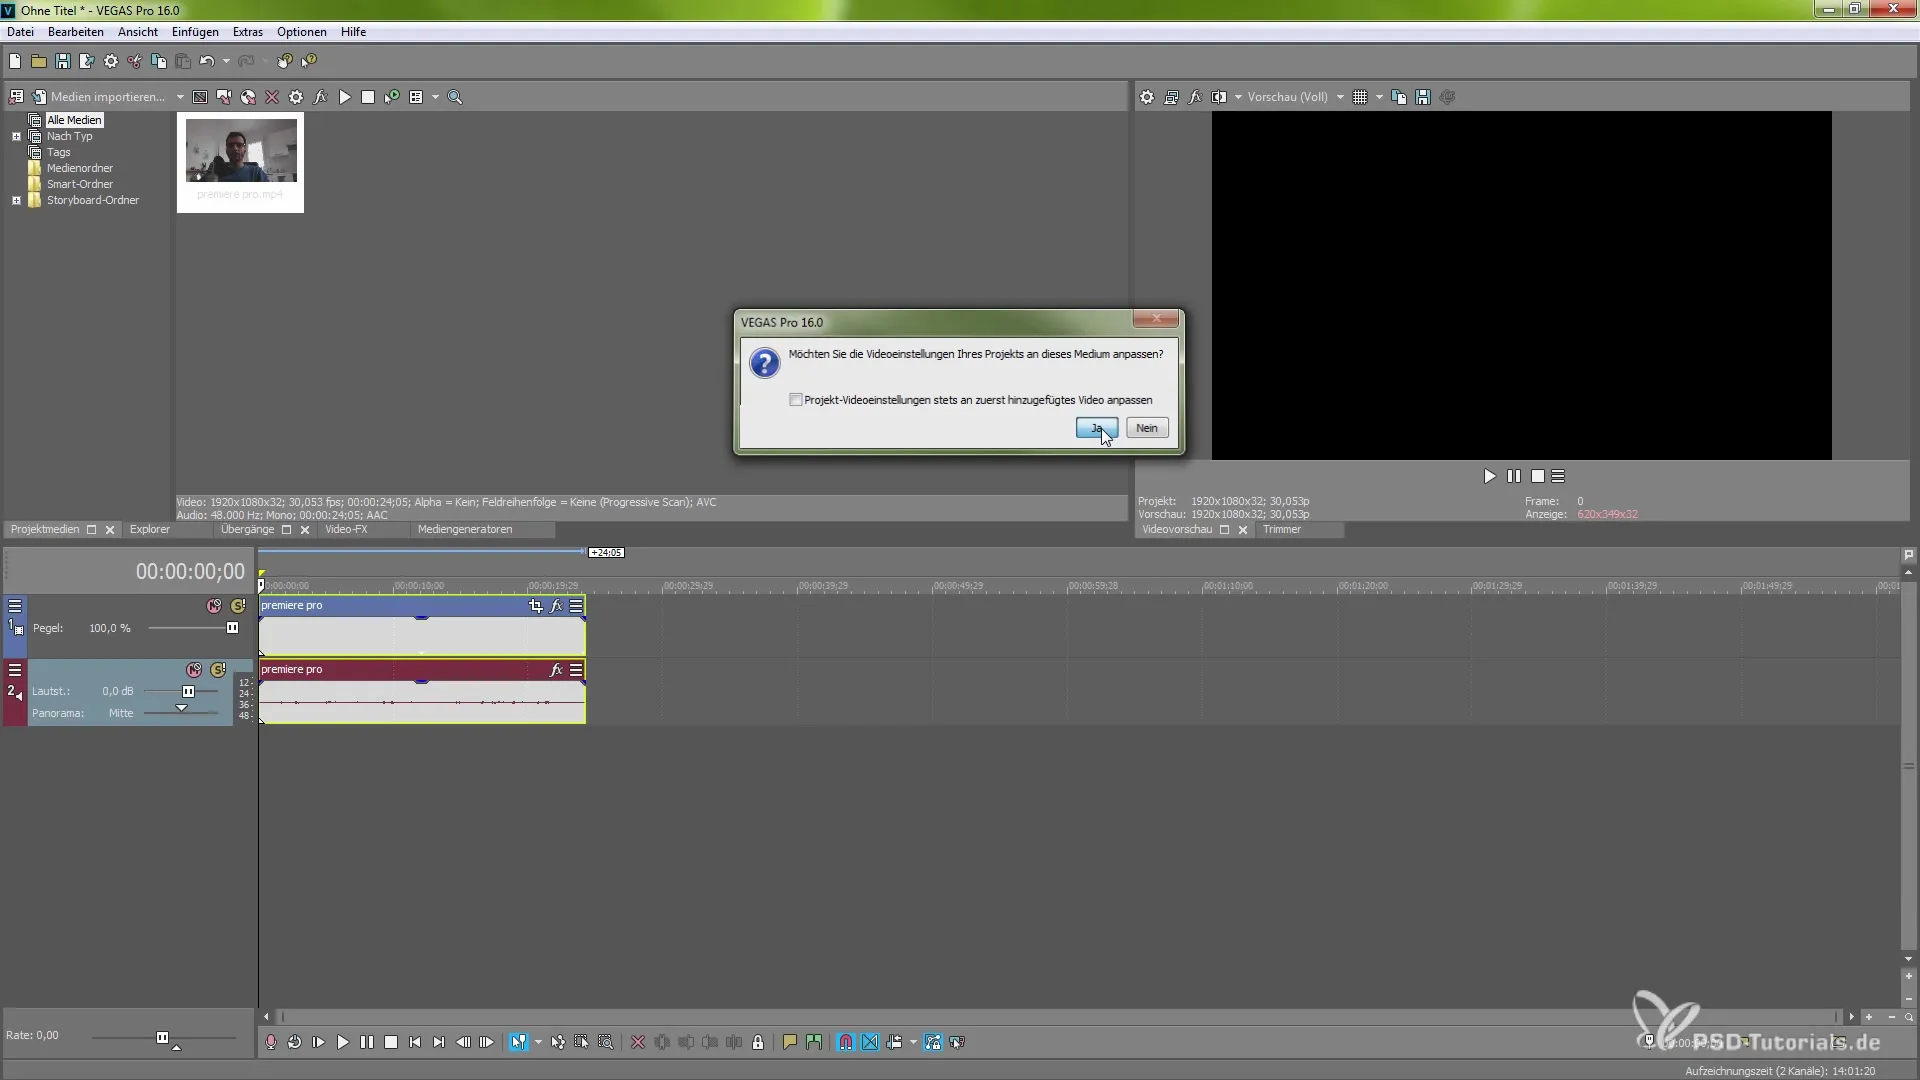
Task: Activate the What's This help cursor icon
Action: click(x=309, y=62)
